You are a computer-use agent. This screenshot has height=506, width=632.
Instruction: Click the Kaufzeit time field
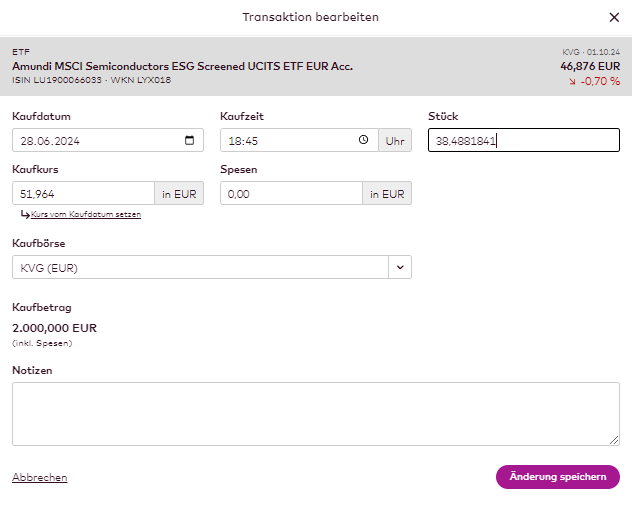tap(285, 141)
